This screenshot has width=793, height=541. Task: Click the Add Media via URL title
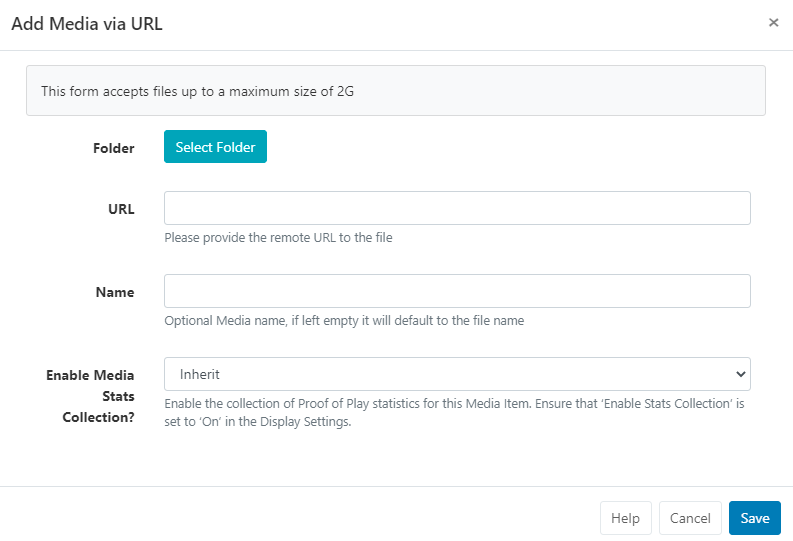[x=87, y=24]
